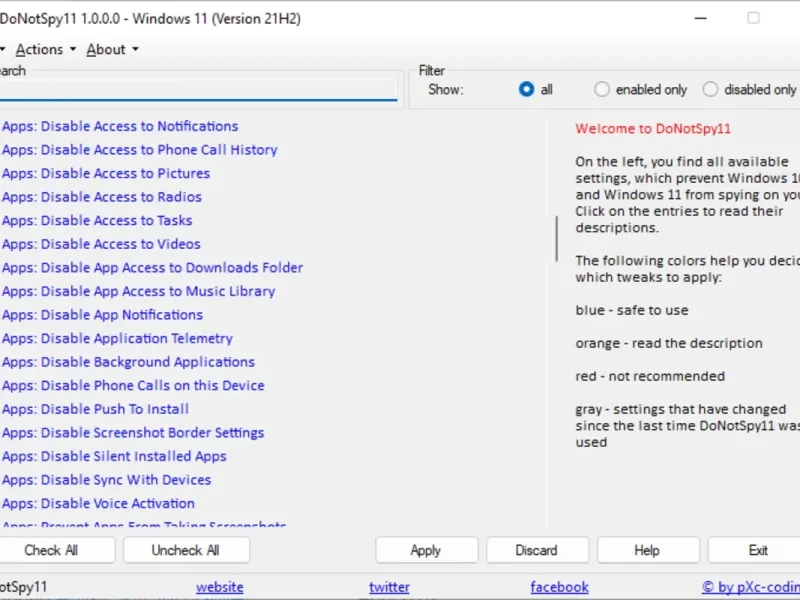This screenshot has height=600, width=800.
Task: Open the Actions menu
Action: [x=45, y=49]
